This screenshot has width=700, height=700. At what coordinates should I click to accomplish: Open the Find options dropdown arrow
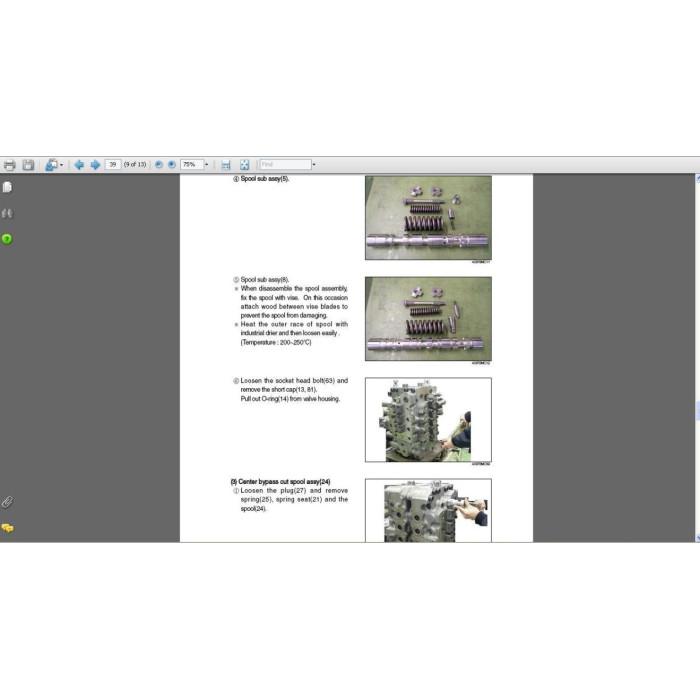pos(314,165)
